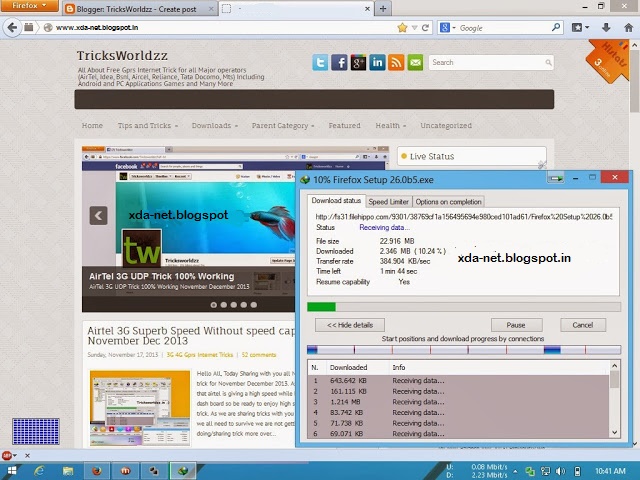Screen dimensions: 640x480
Task: Collapse details with Hide details button
Action: 350,325
